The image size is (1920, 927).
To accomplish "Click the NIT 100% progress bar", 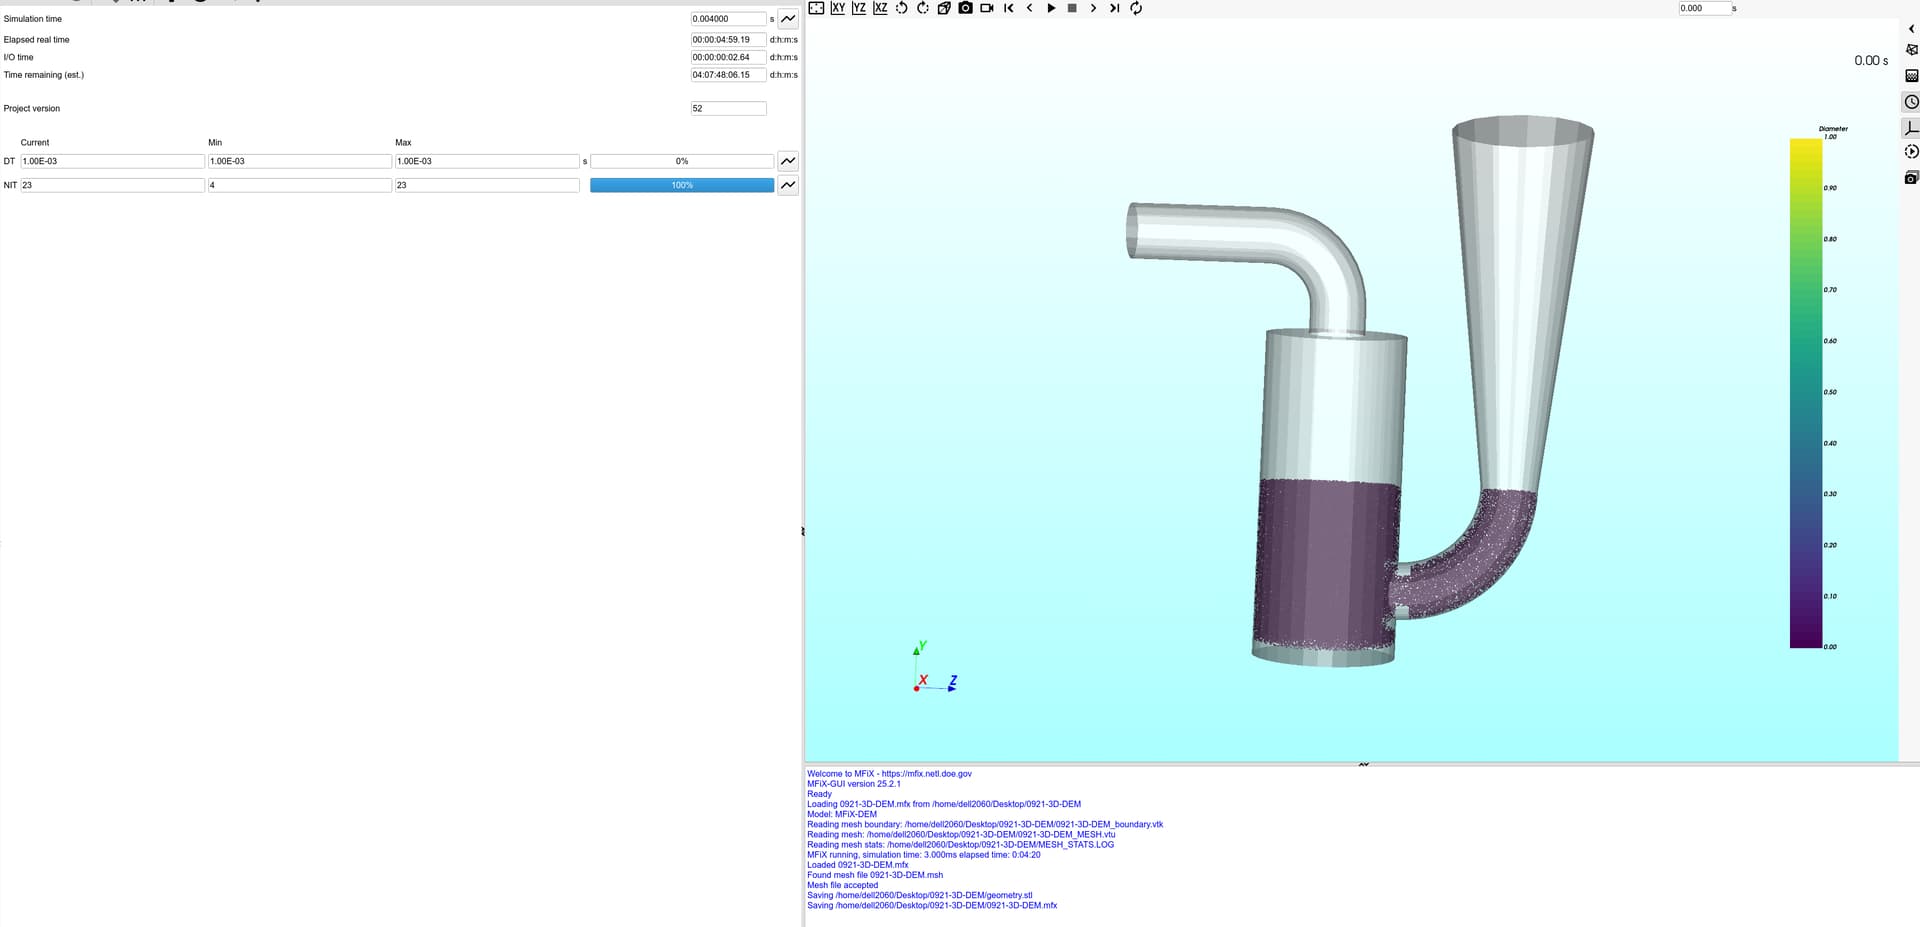I will 682,185.
